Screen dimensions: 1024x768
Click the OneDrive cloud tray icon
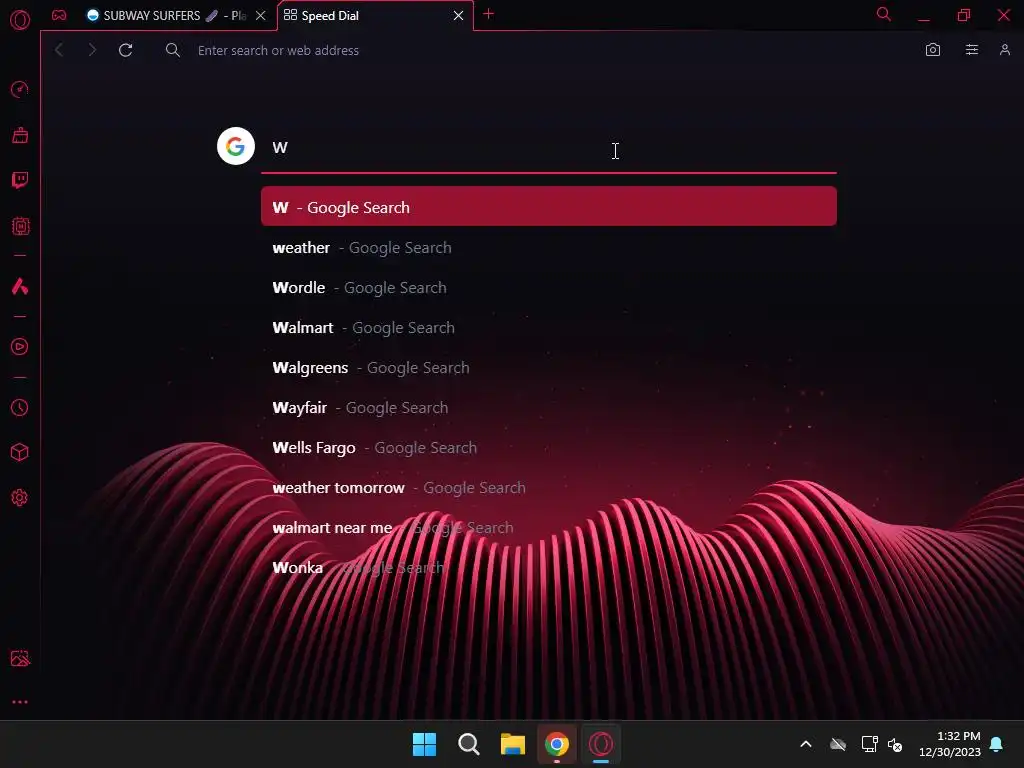[x=838, y=744]
